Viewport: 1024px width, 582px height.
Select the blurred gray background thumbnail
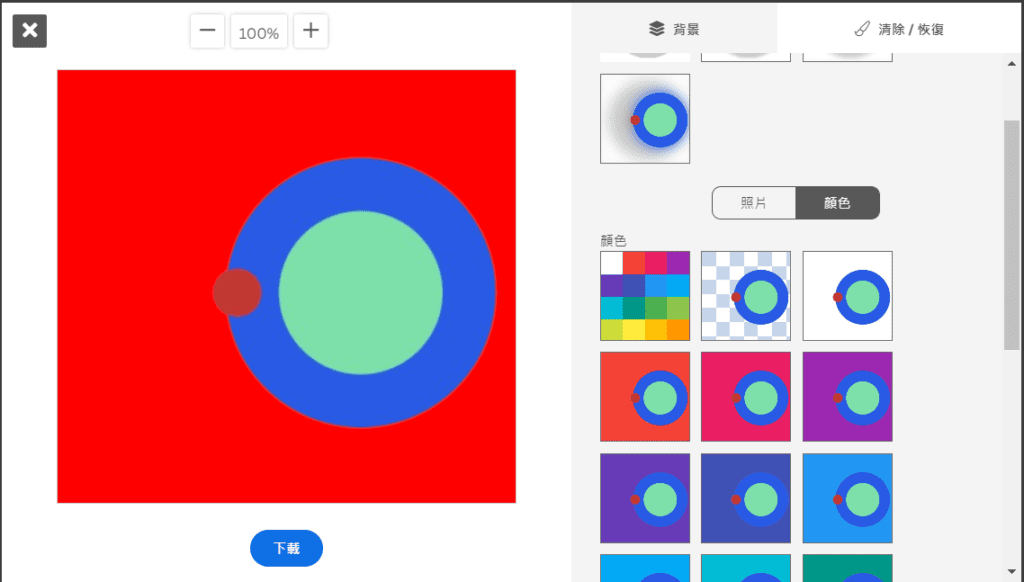click(x=645, y=118)
